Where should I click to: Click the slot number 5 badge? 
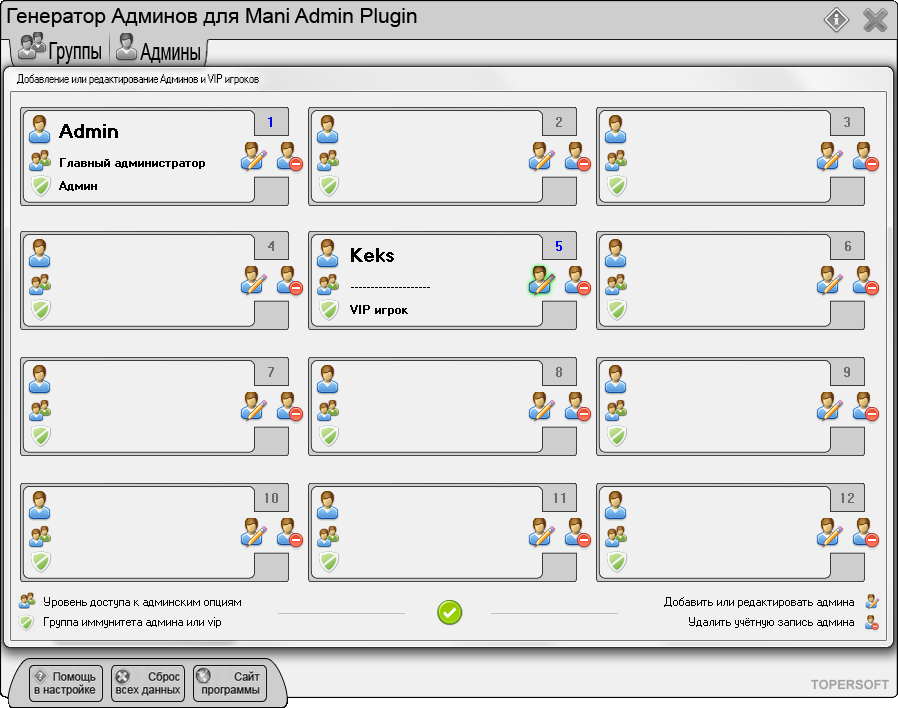click(559, 246)
